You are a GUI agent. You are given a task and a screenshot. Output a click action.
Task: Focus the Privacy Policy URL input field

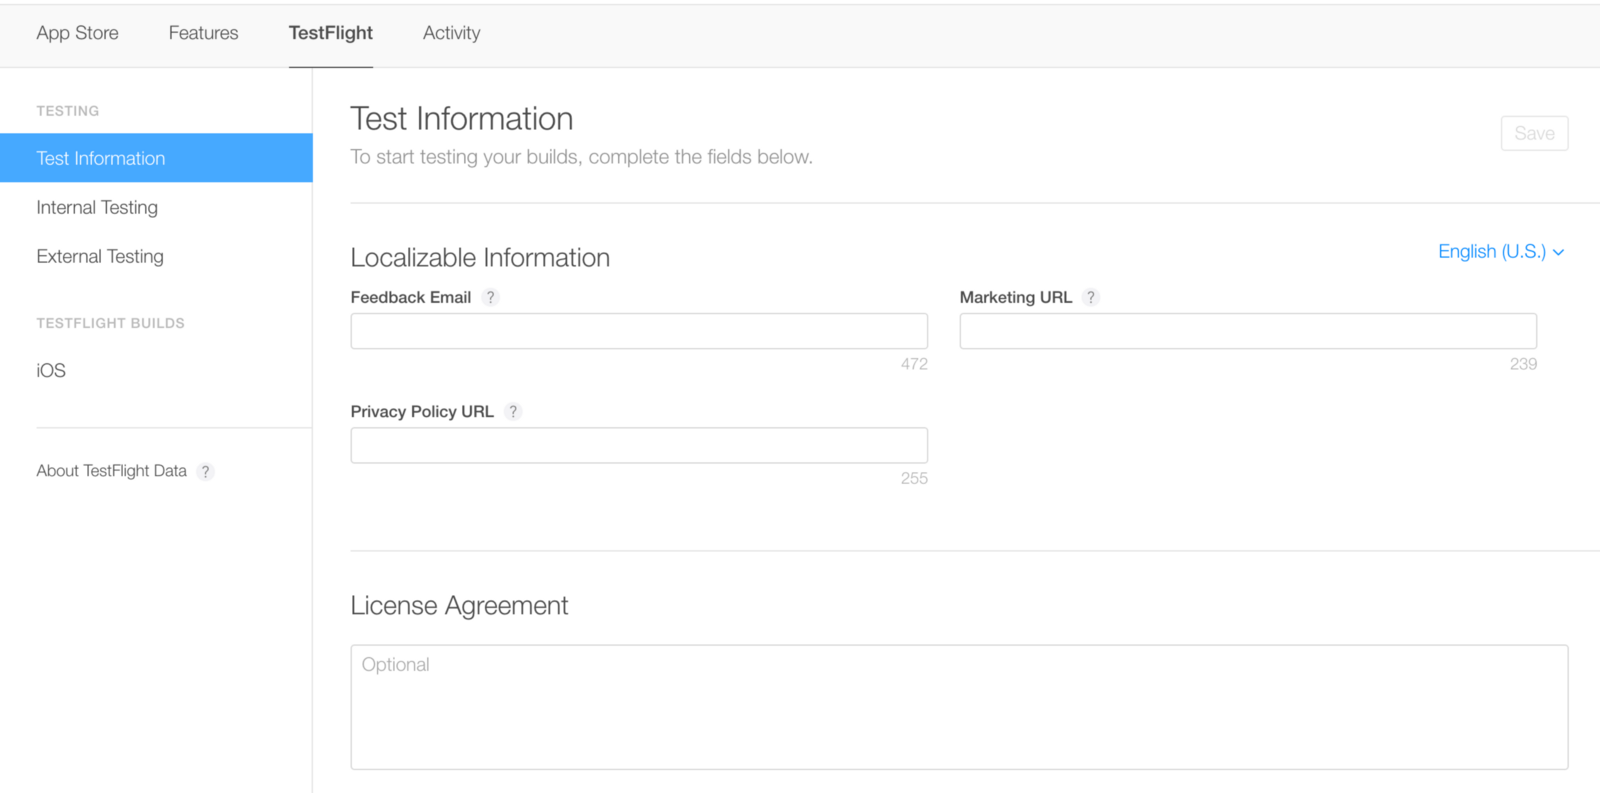(639, 445)
